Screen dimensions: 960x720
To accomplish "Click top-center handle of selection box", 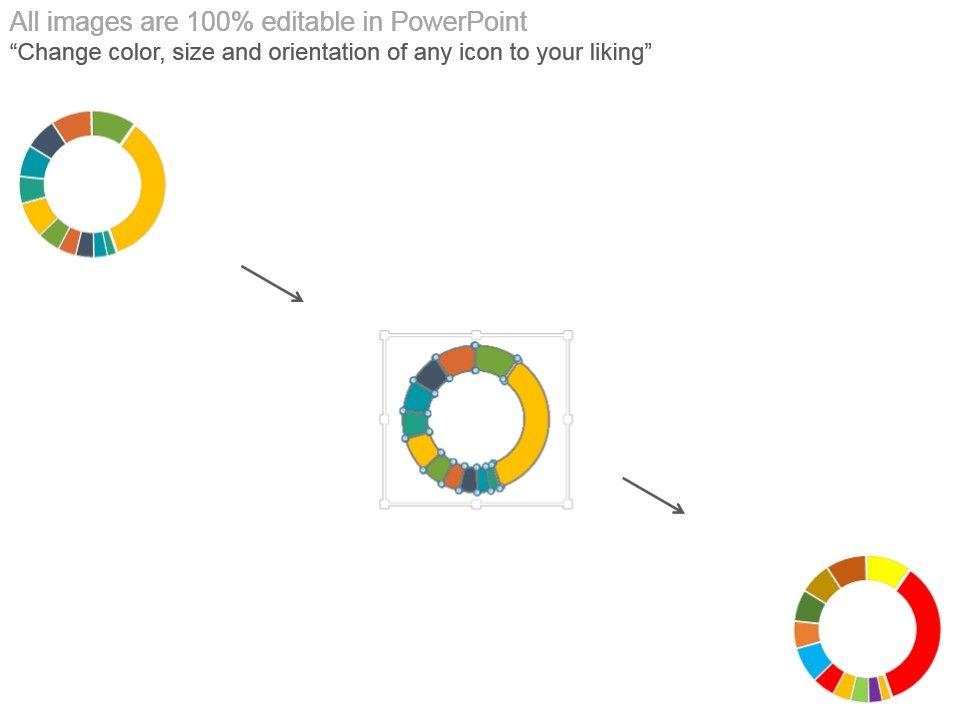I will 476,335.
